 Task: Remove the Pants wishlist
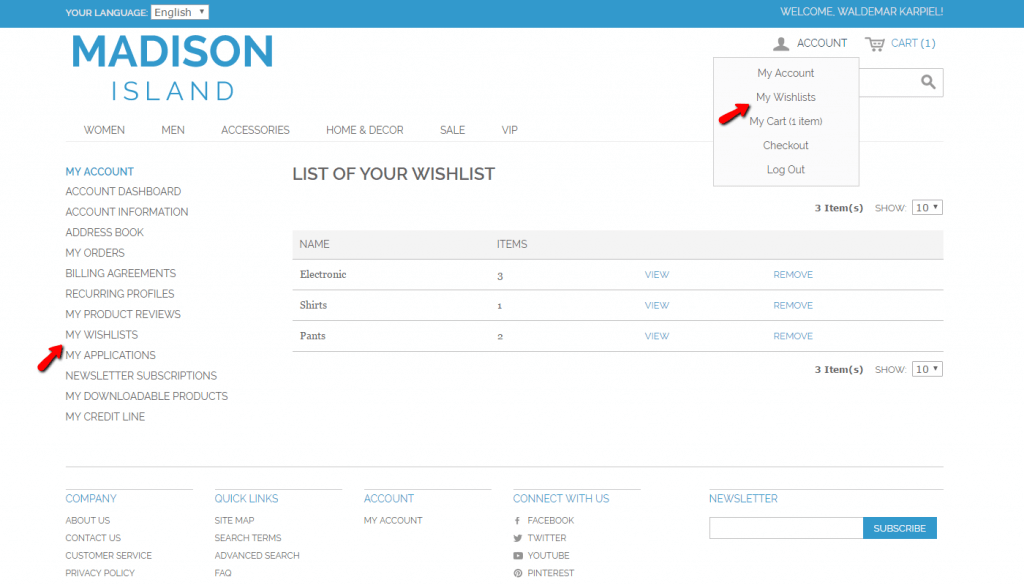[793, 337]
